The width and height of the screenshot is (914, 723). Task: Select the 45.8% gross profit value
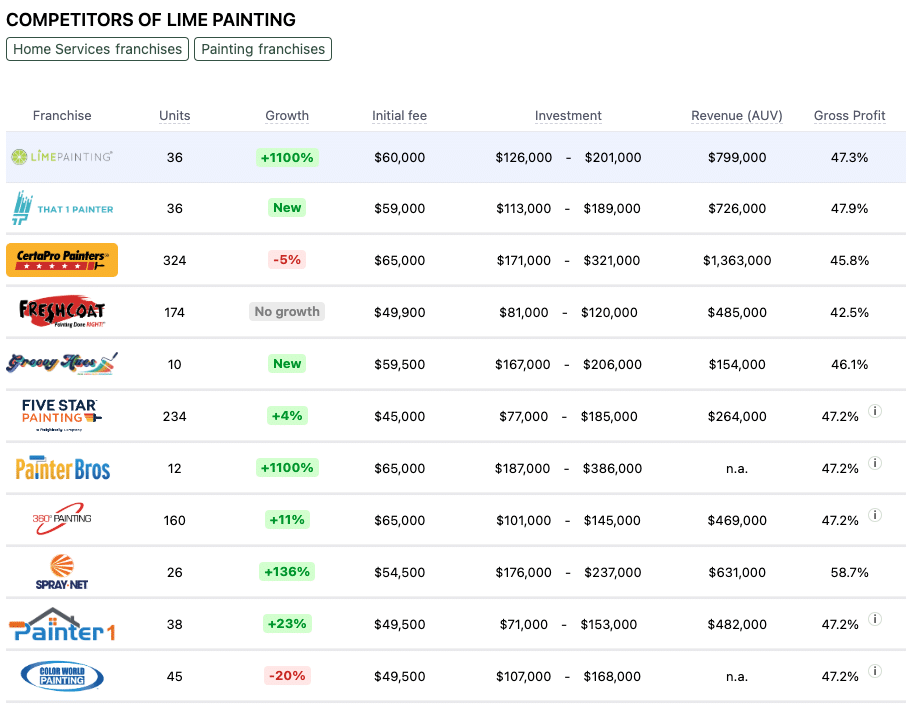tap(849, 260)
